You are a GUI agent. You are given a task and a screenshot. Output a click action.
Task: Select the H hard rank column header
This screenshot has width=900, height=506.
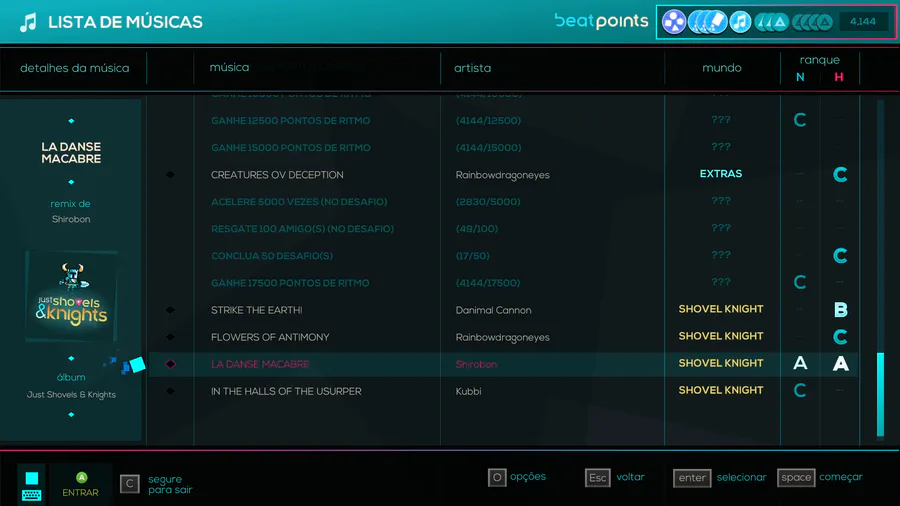pyautogui.click(x=839, y=77)
